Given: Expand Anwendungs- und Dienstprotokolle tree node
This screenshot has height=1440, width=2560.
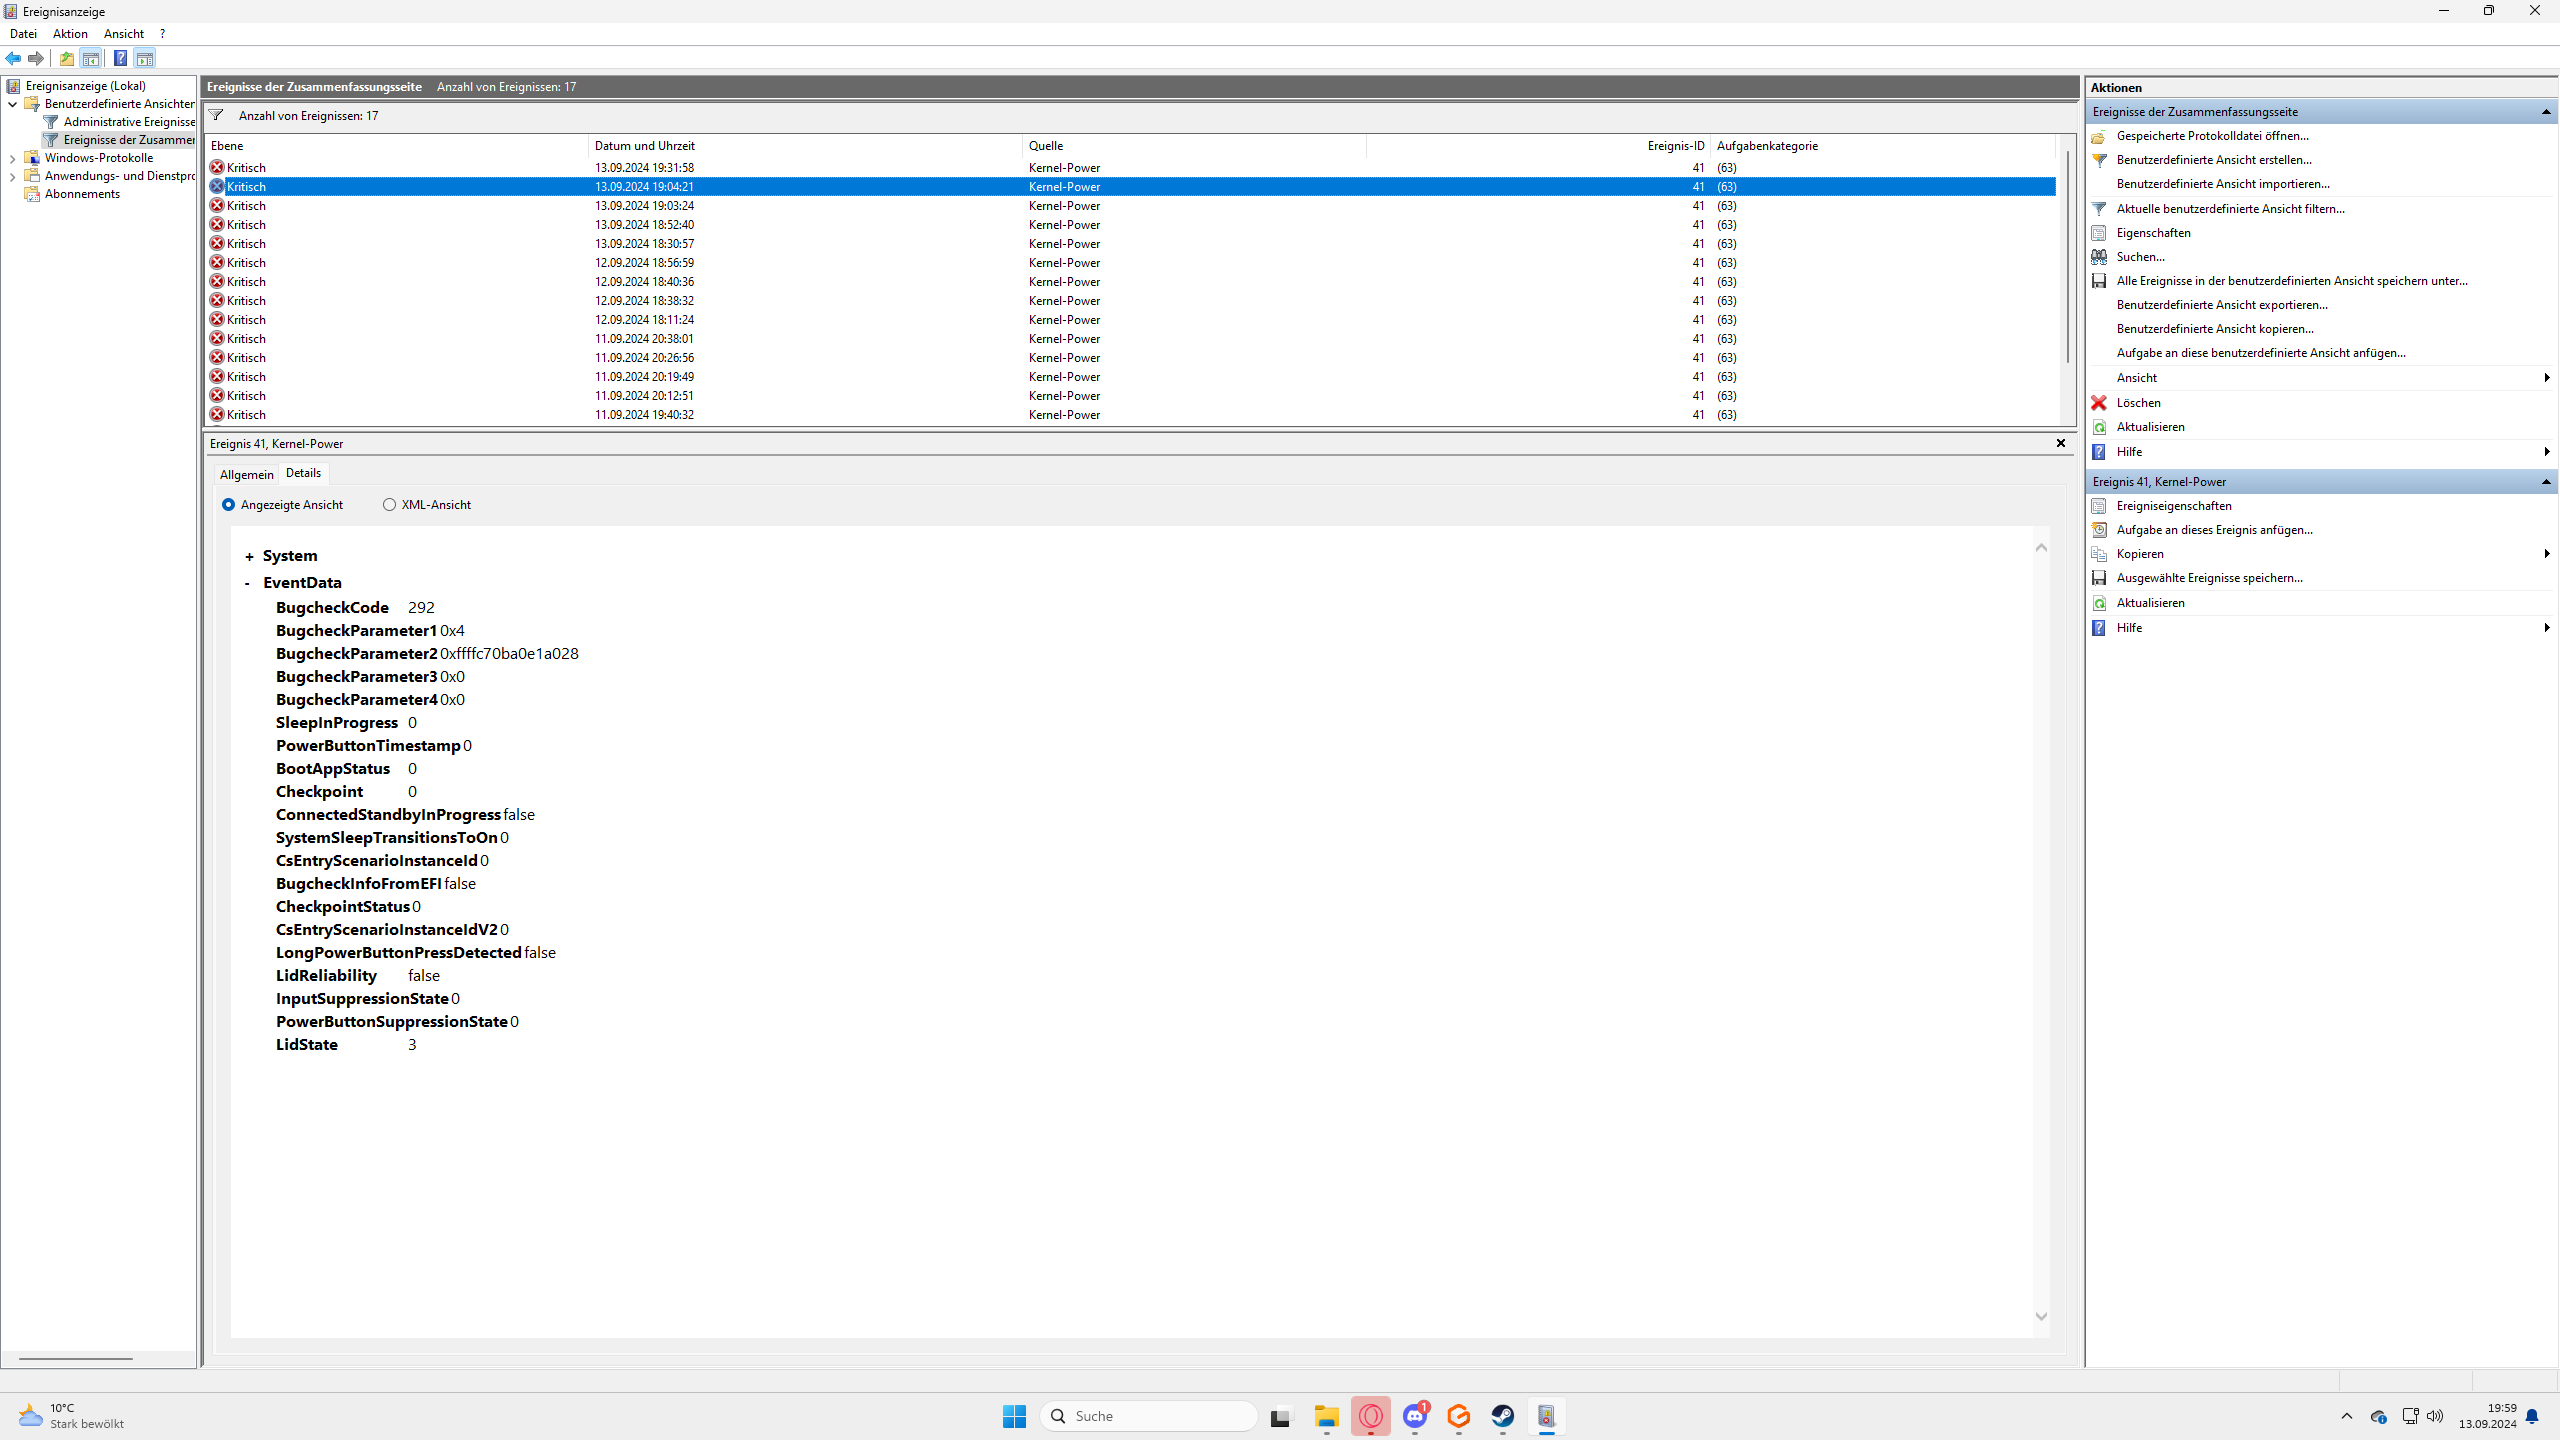Looking at the screenshot, I should (12, 176).
